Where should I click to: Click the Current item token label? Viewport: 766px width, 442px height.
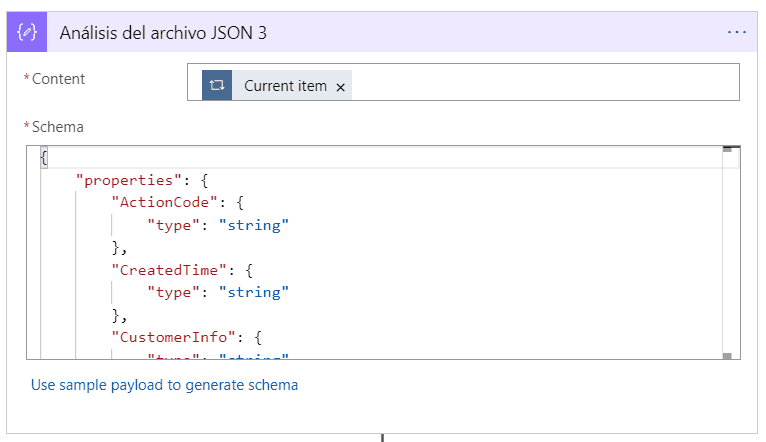(285, 86)
